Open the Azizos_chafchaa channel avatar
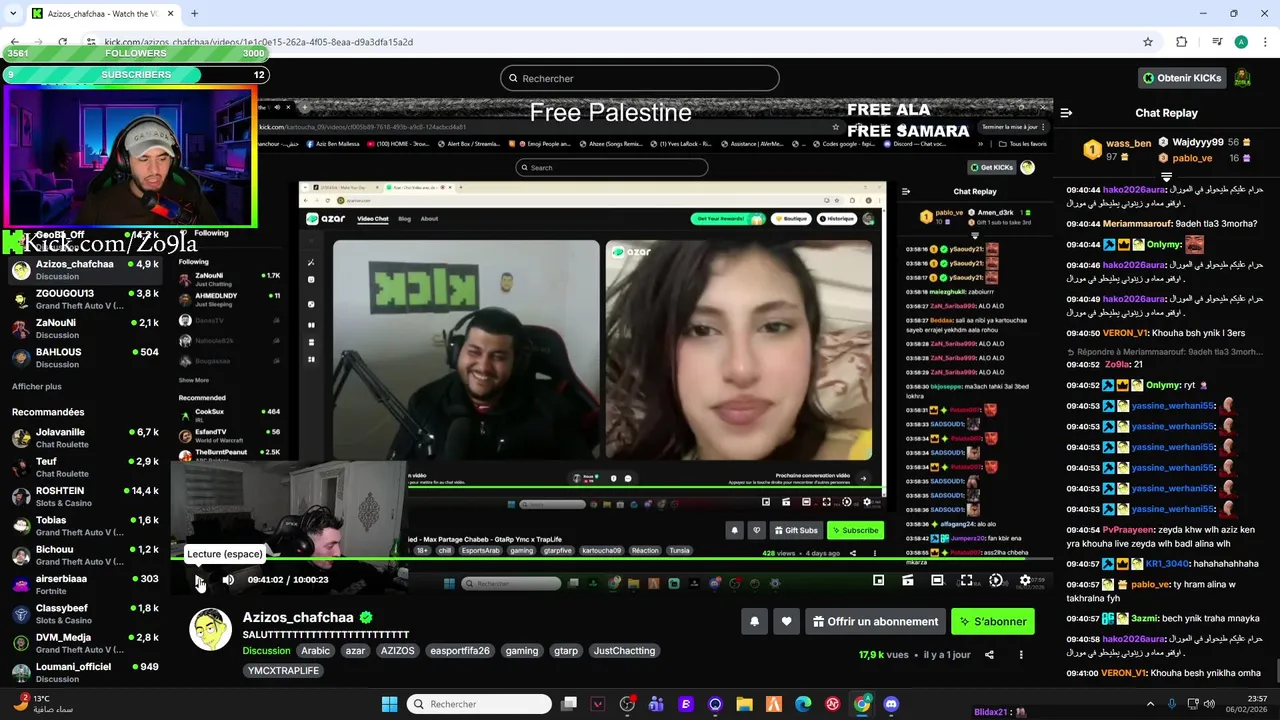The height and width of the screenshot is (720, 1280). coord(210,629)
